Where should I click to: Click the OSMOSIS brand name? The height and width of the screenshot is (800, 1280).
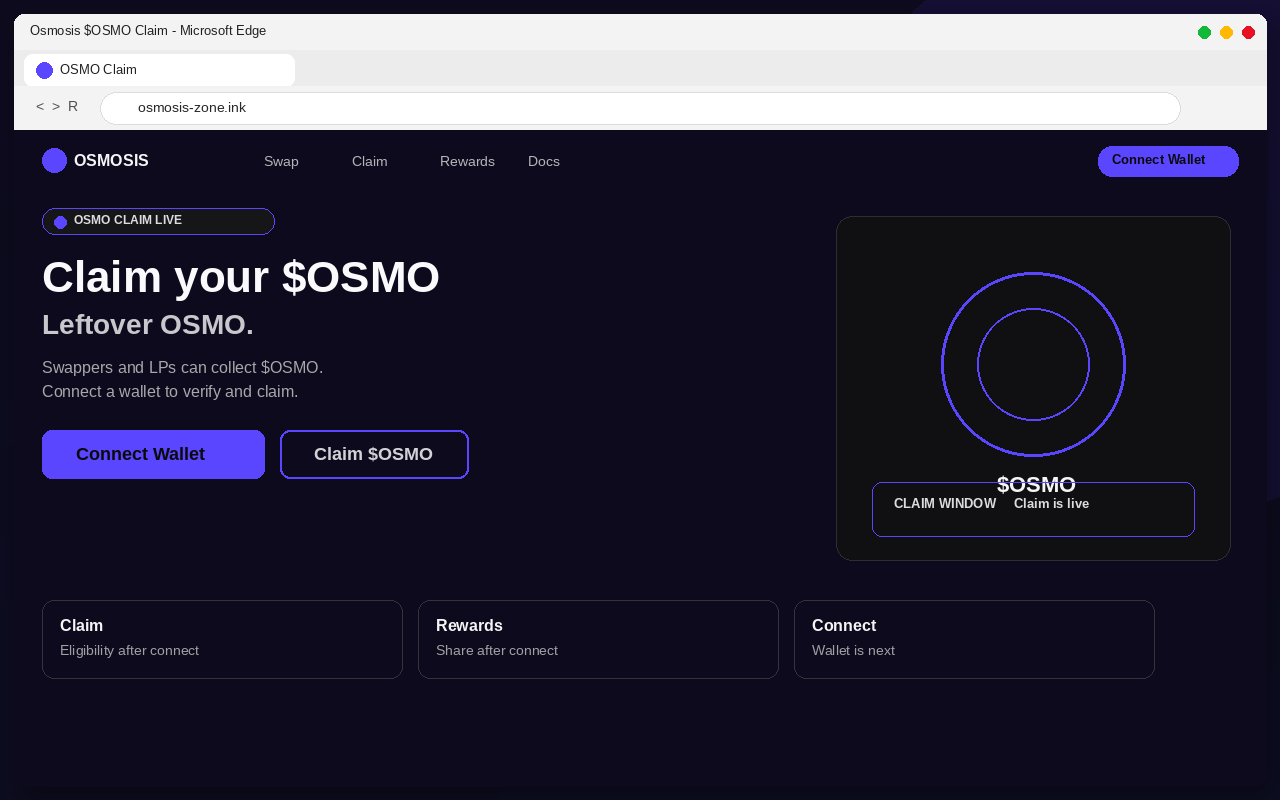click(x=111, y=161)
